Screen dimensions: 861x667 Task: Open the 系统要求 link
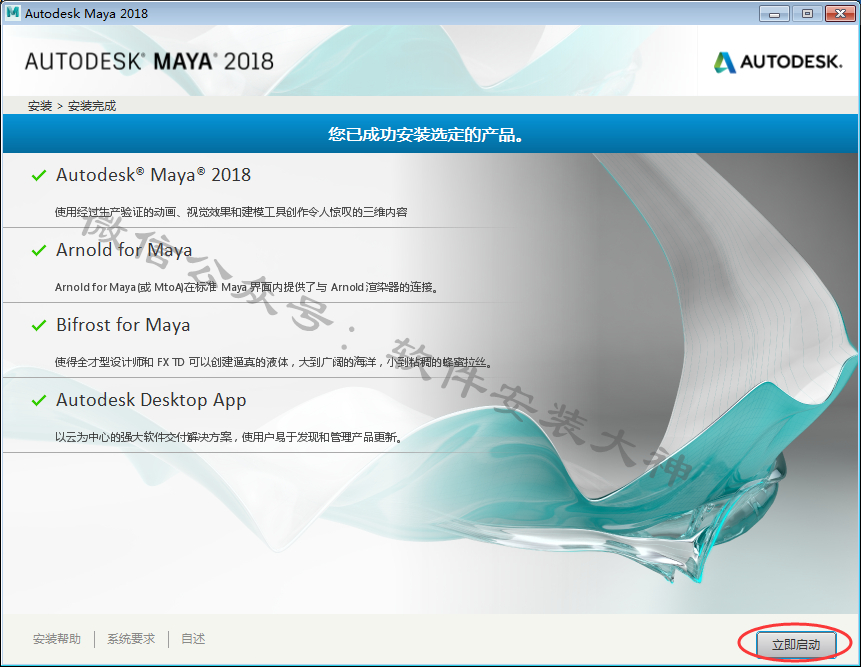tap(131, 639)
